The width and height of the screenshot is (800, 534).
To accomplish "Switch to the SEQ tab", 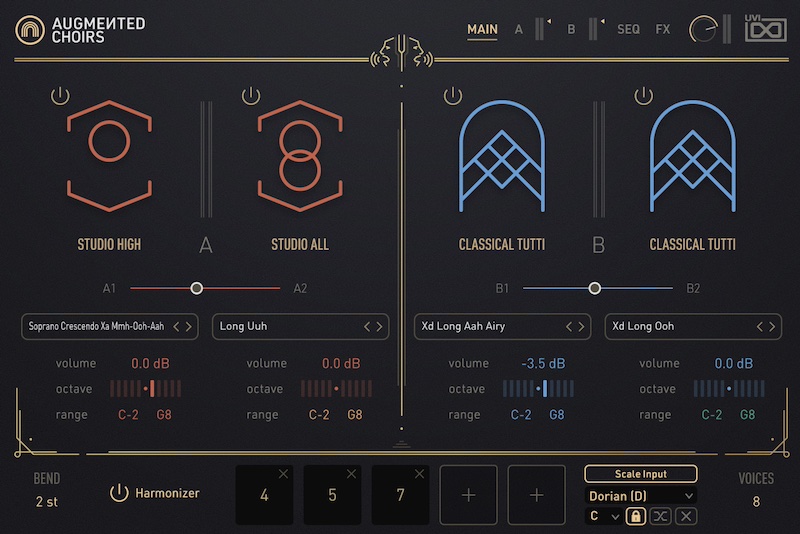I will tap(628, 30).
